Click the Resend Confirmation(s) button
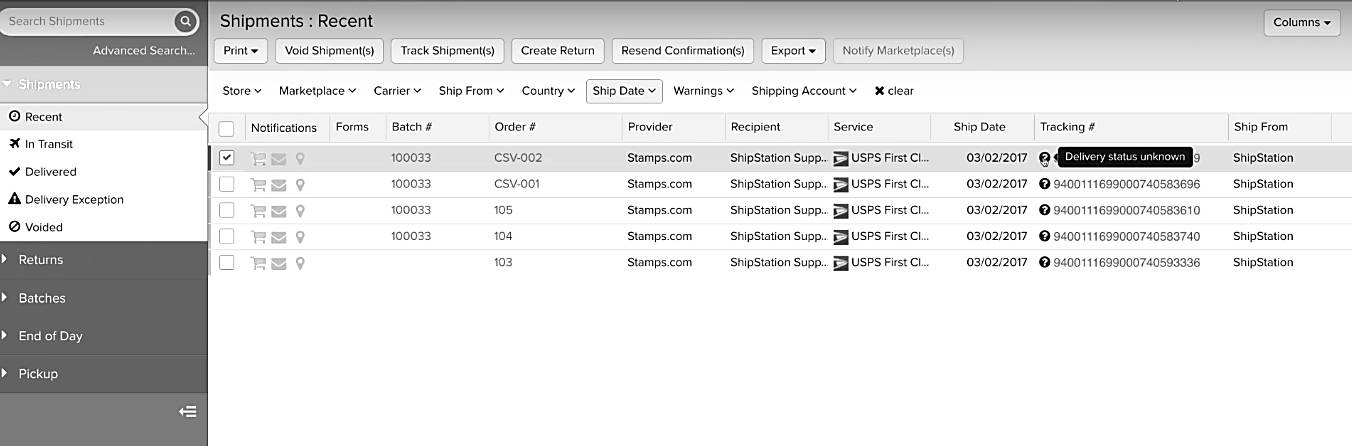The width and height of the screenshot is (1352, 446). (683, 50)
